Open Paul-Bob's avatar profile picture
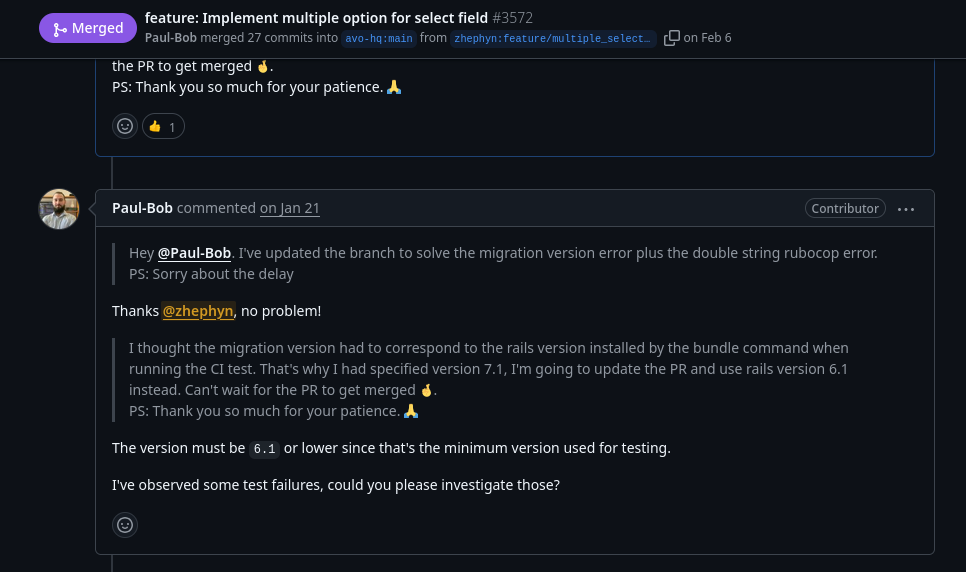The width and height of the screenshot is (966, 572). click(x=59, y=209)
